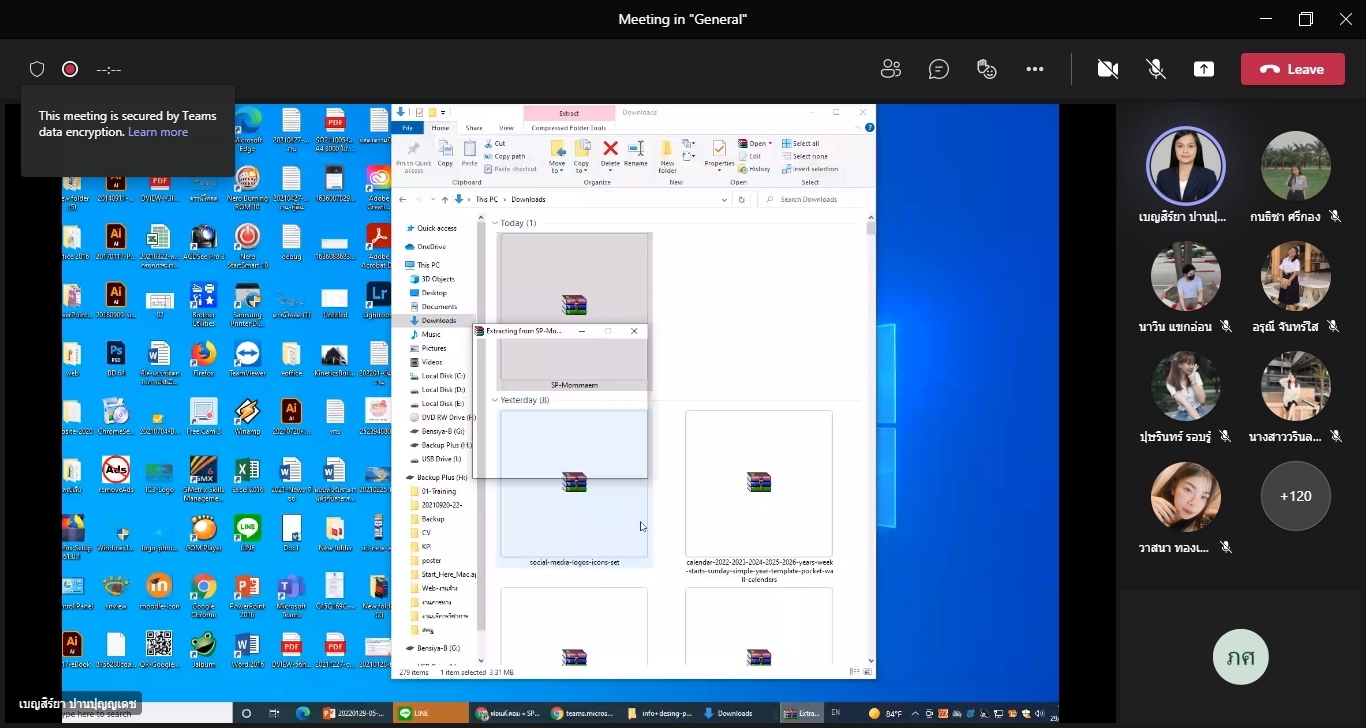Open Word 2016 desktop shortcut
The width and height of the screenshot is (1366, 728).
pos(247,650)
